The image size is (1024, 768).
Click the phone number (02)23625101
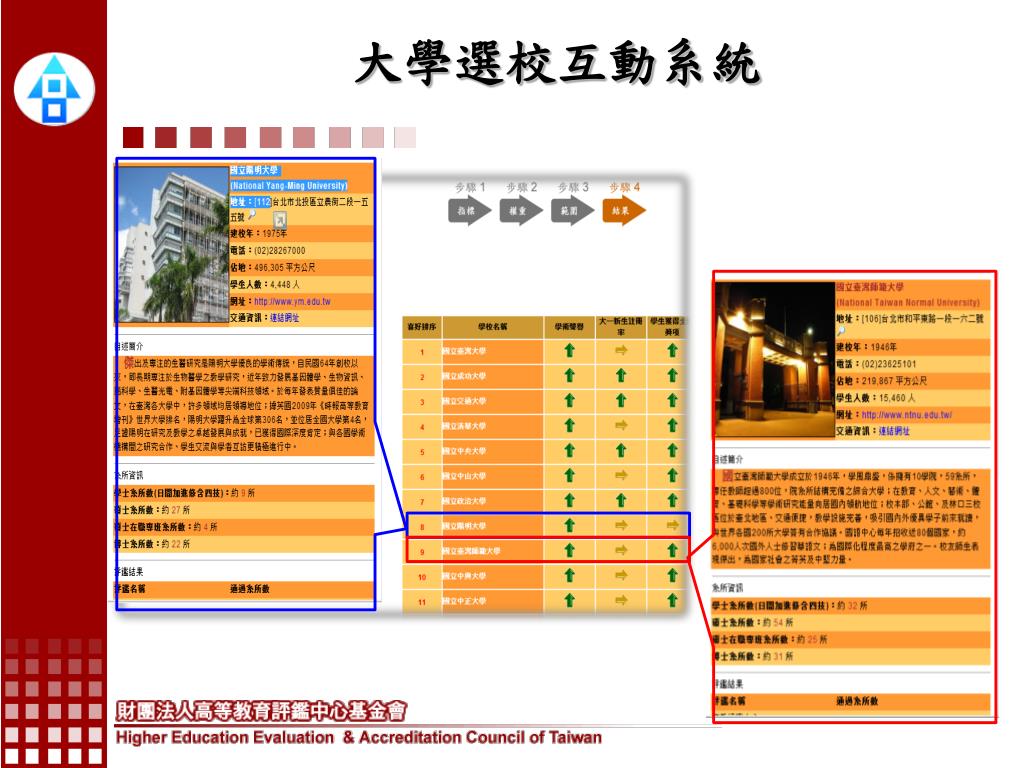pos(889,364)
